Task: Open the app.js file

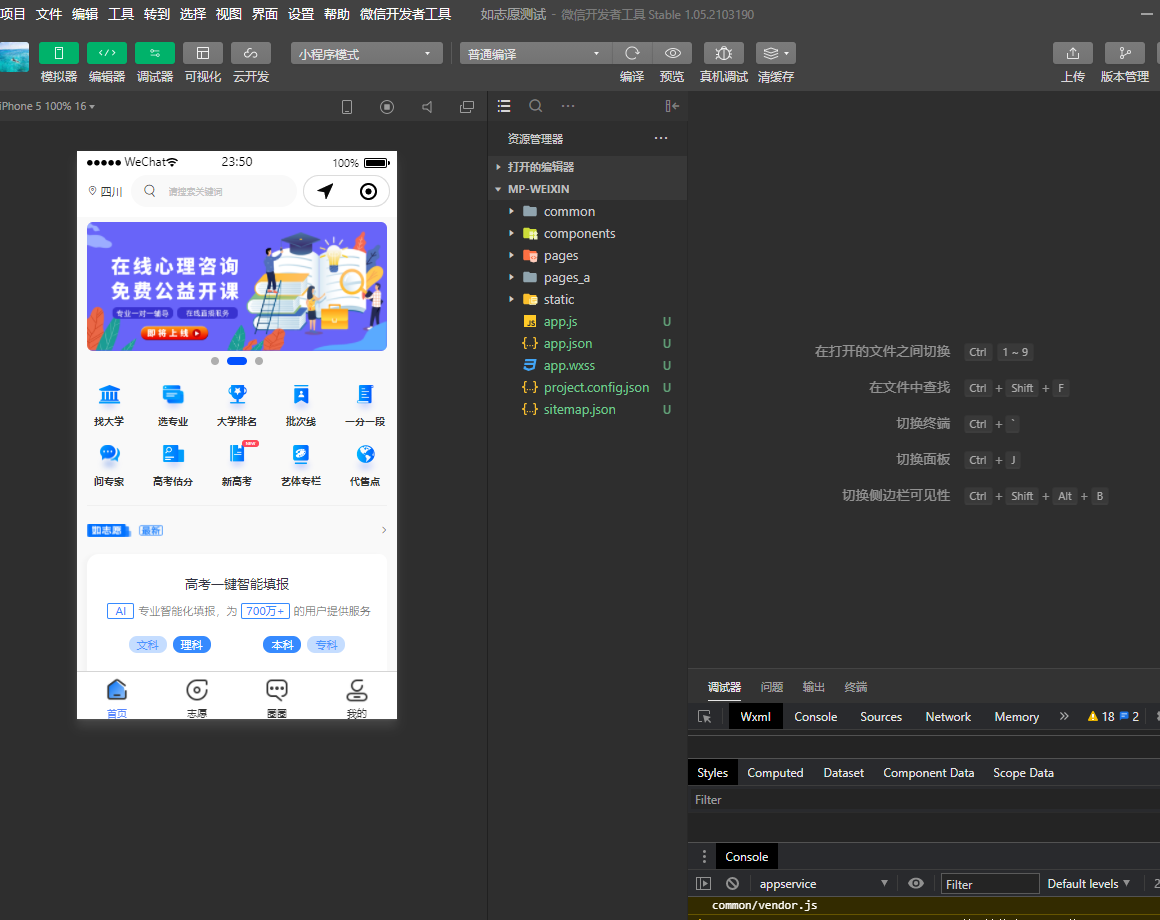Action: tap(587, 322)
